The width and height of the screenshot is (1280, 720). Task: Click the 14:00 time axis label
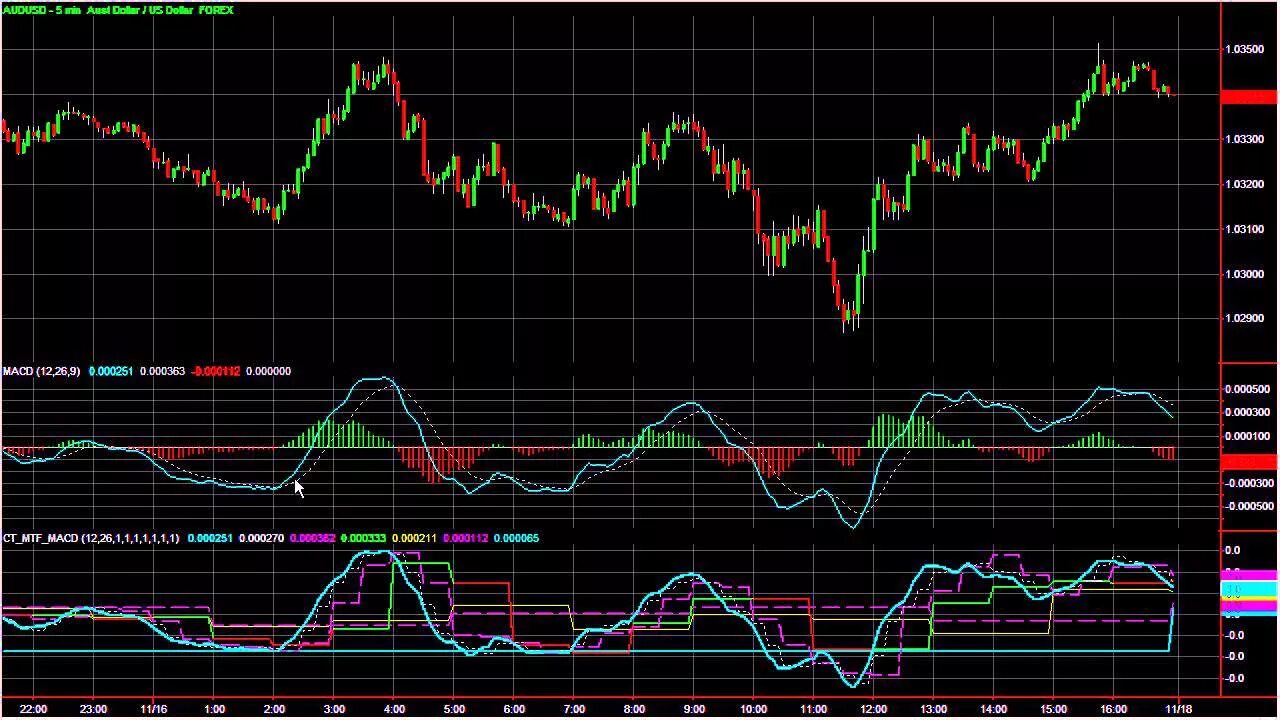coord(993,709)
